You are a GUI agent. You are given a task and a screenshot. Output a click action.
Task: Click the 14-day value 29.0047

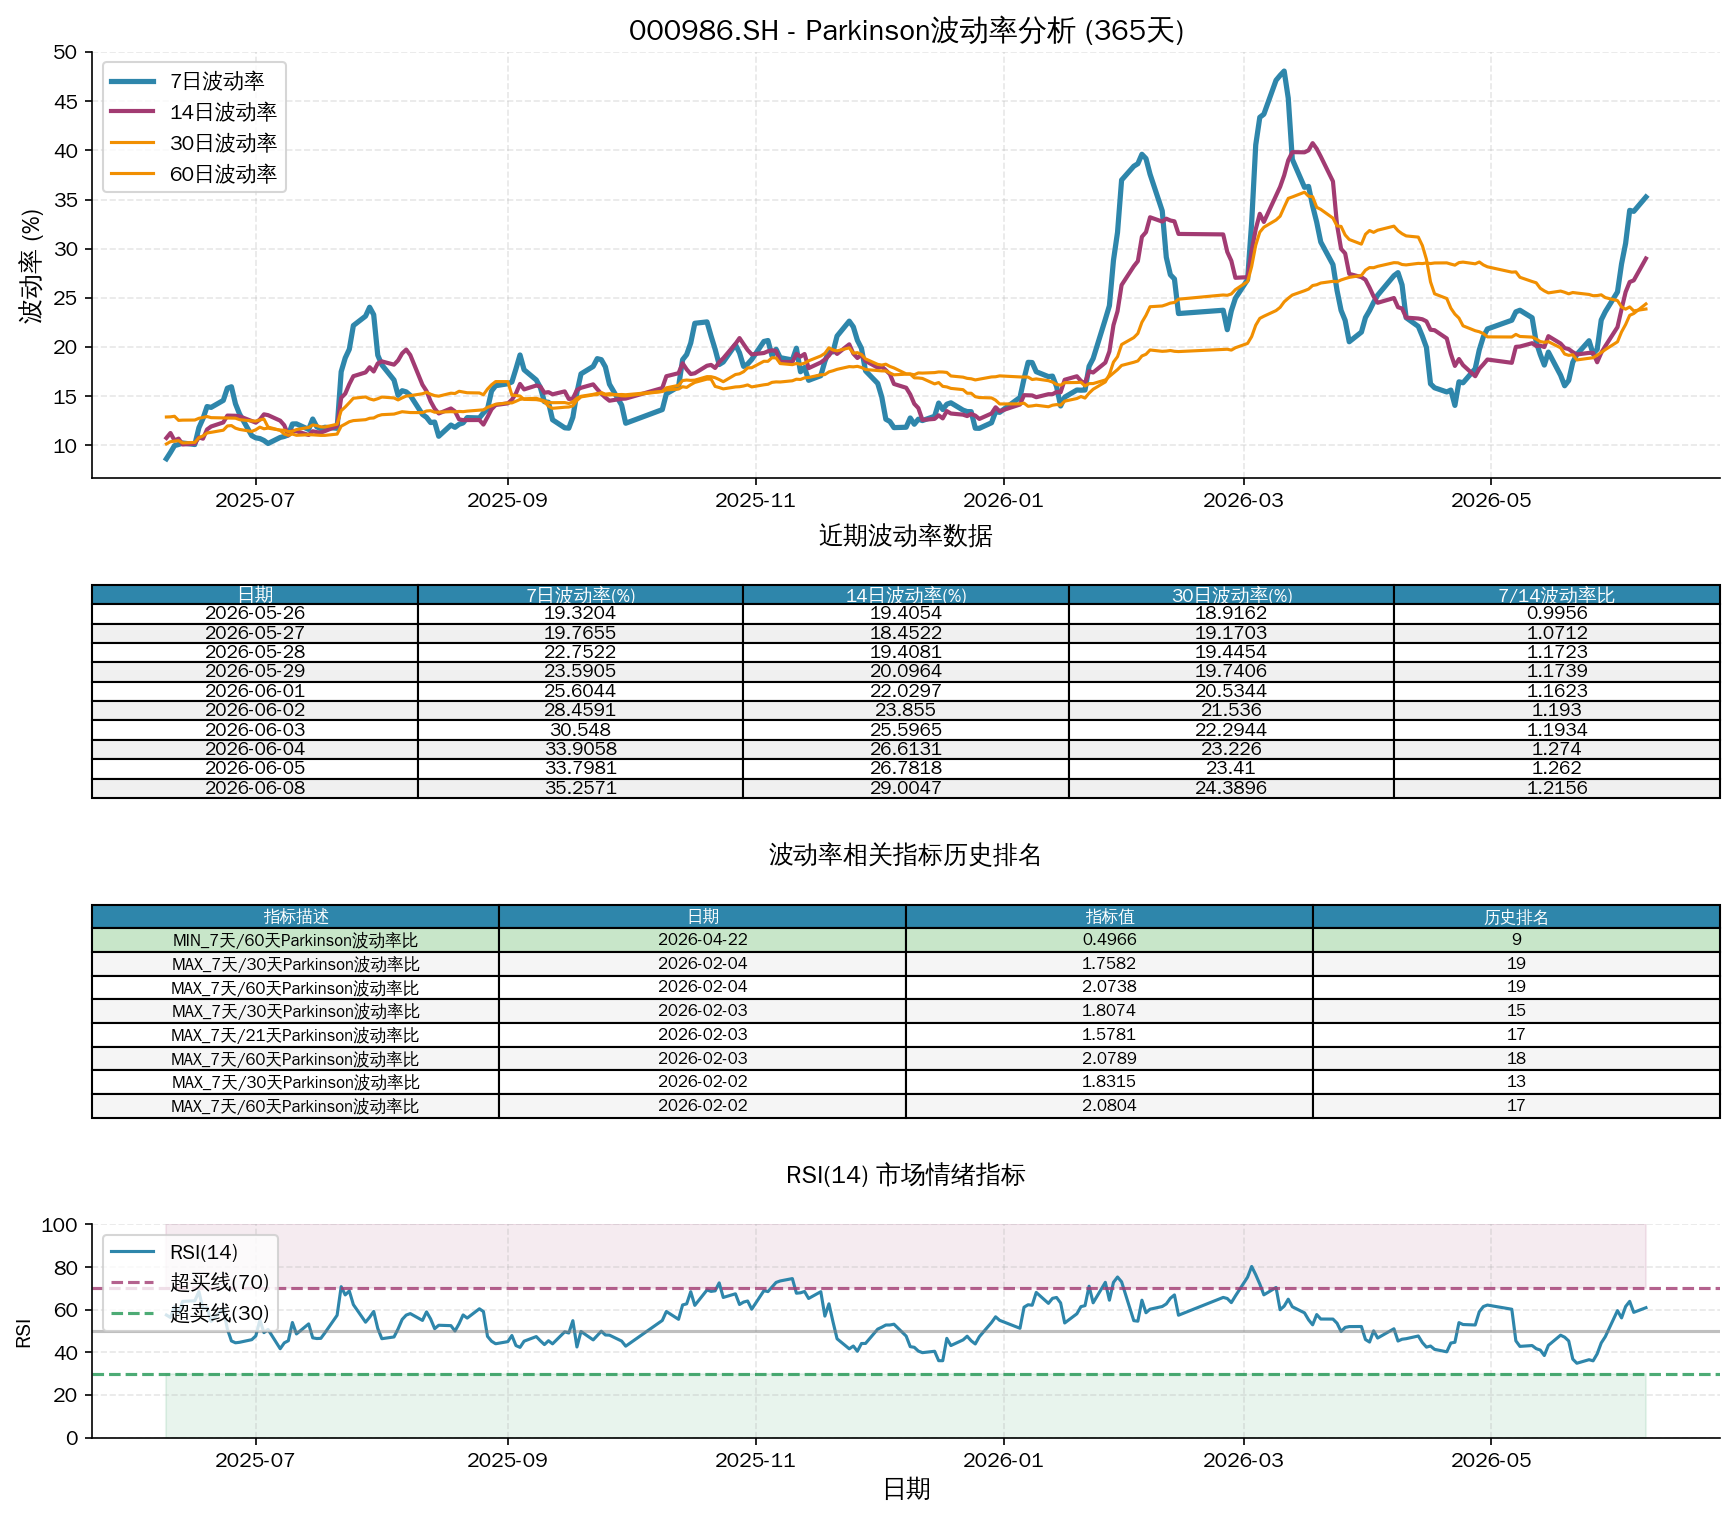click(x=906, y=788)
